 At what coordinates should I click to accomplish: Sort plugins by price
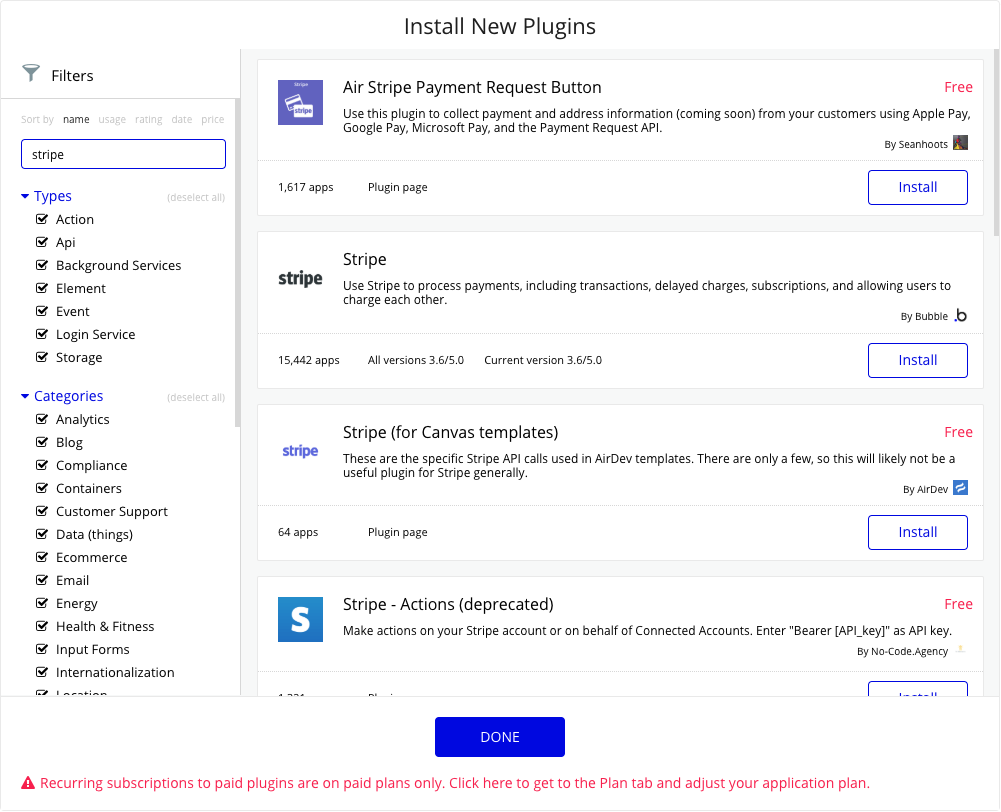[x=213, y=119]
